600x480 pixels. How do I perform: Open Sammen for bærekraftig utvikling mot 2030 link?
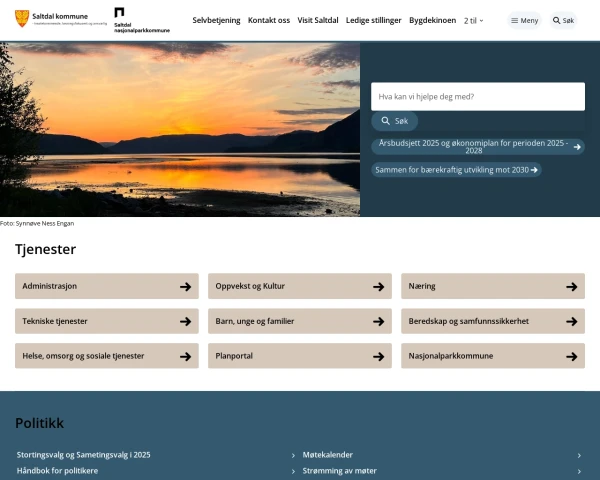[456, 170]
